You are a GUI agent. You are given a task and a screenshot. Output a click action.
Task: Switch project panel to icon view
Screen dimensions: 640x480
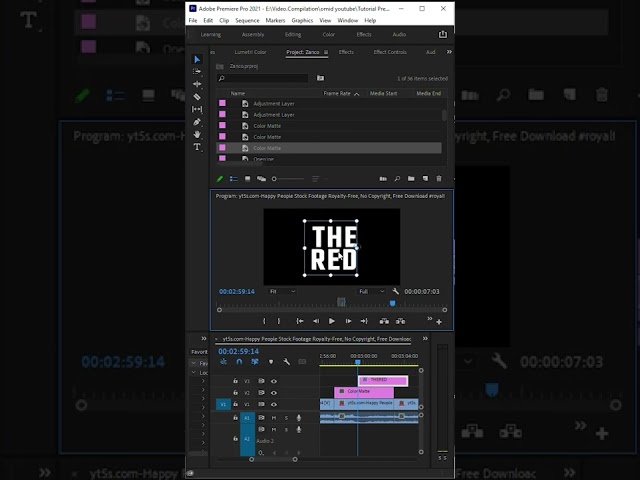coord(247,179)
